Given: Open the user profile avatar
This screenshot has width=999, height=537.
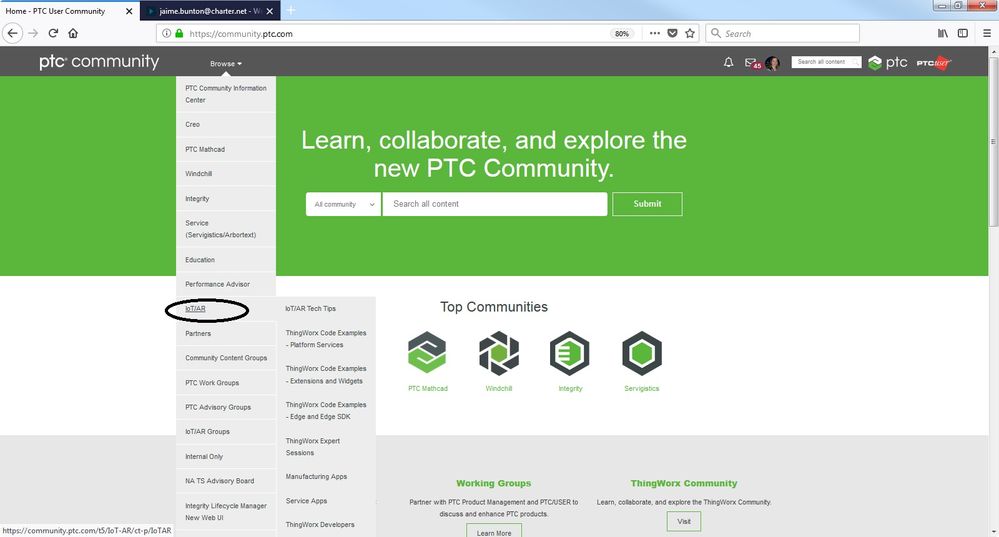Looking at the screenshot, I should 773,62.
